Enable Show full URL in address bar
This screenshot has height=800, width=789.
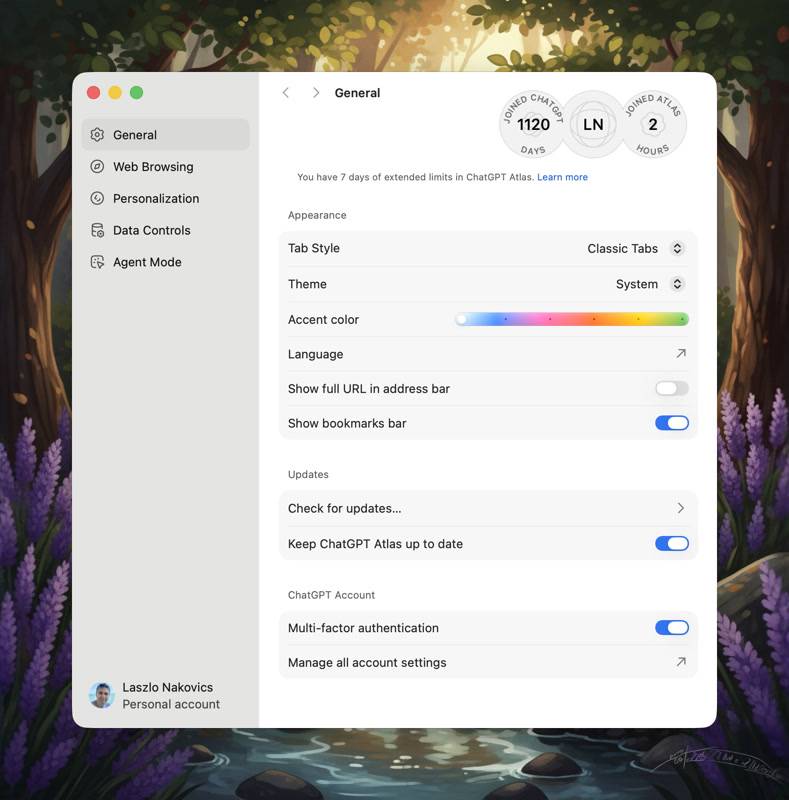pos(672,388)
